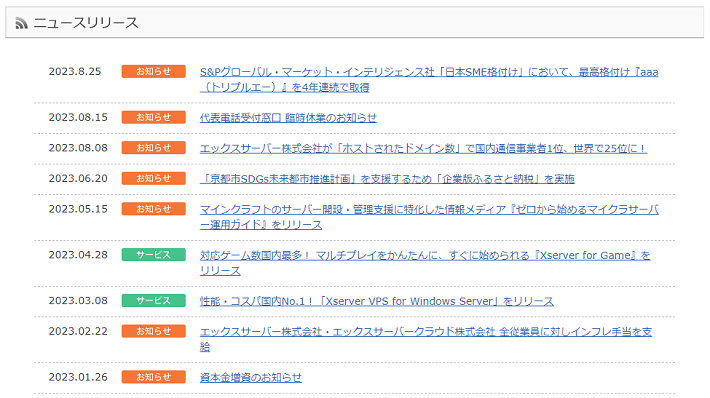This screenshot has width=710, height=398.
Task: Click the date 2023.02.22
Action: 78,331
